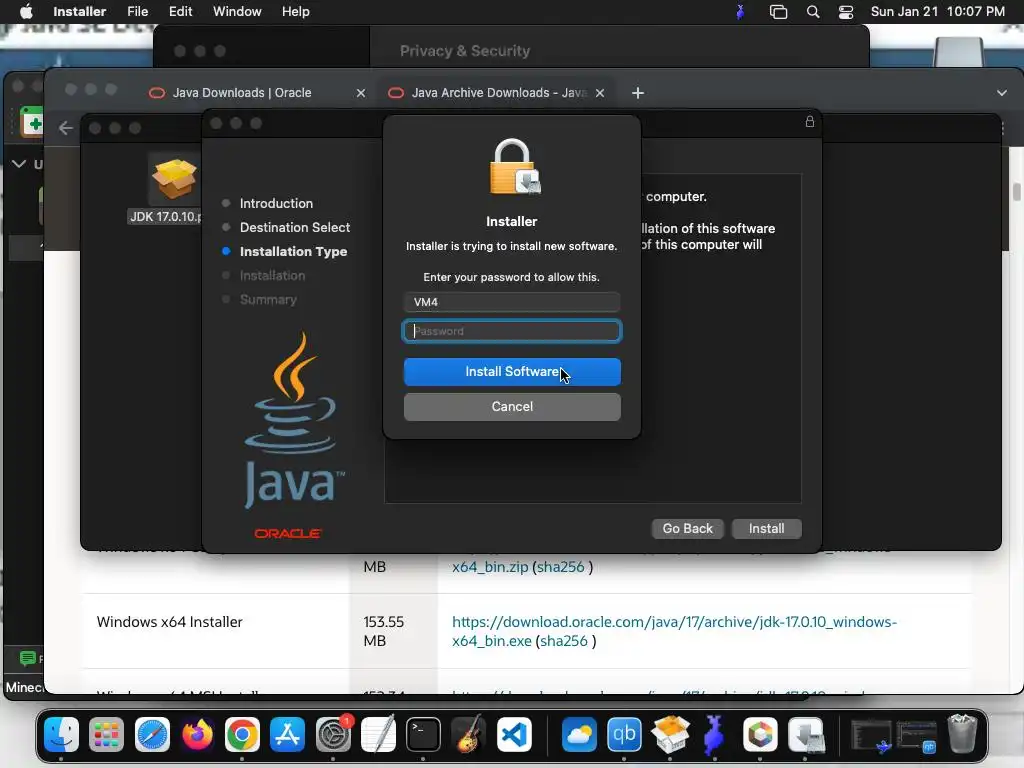Open the Help menu
This screenshot has width=1024, height=768.
(x=295, y=12)
